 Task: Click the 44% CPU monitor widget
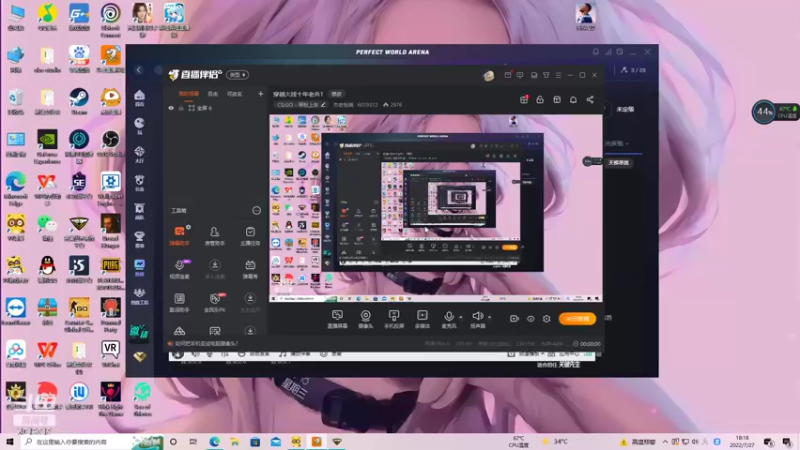(774, 111)
